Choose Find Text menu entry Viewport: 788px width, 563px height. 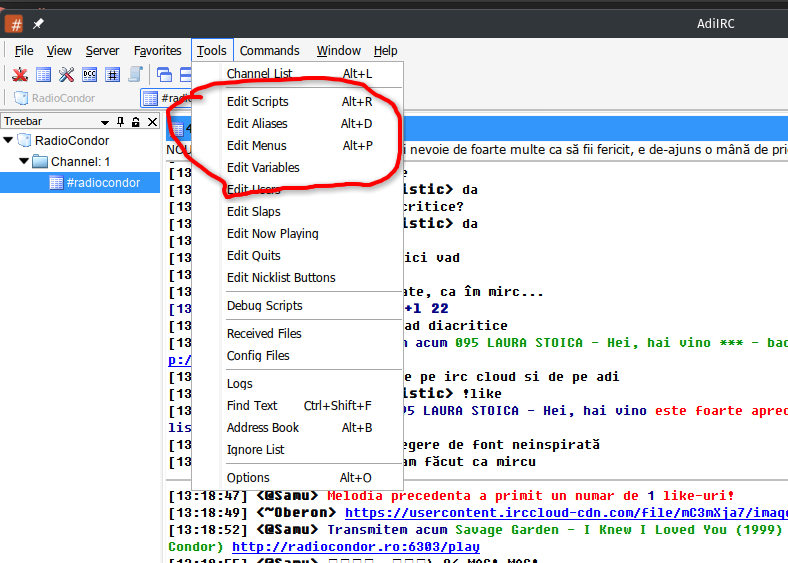click(x=298, y=406)
